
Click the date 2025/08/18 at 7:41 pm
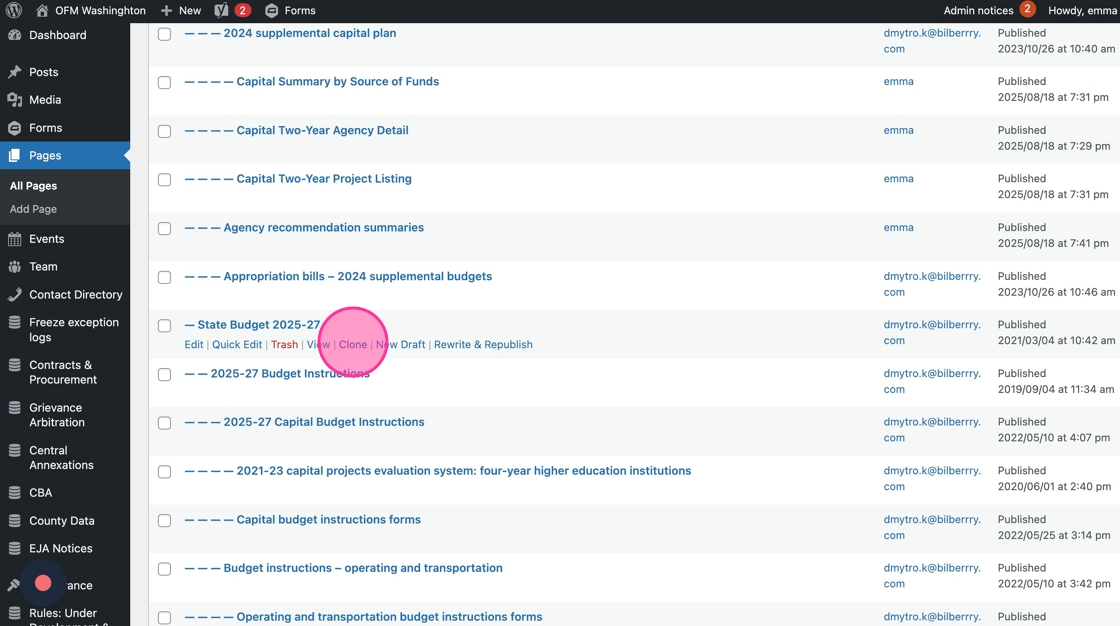pyautogui.click(x=1054, y=243)
